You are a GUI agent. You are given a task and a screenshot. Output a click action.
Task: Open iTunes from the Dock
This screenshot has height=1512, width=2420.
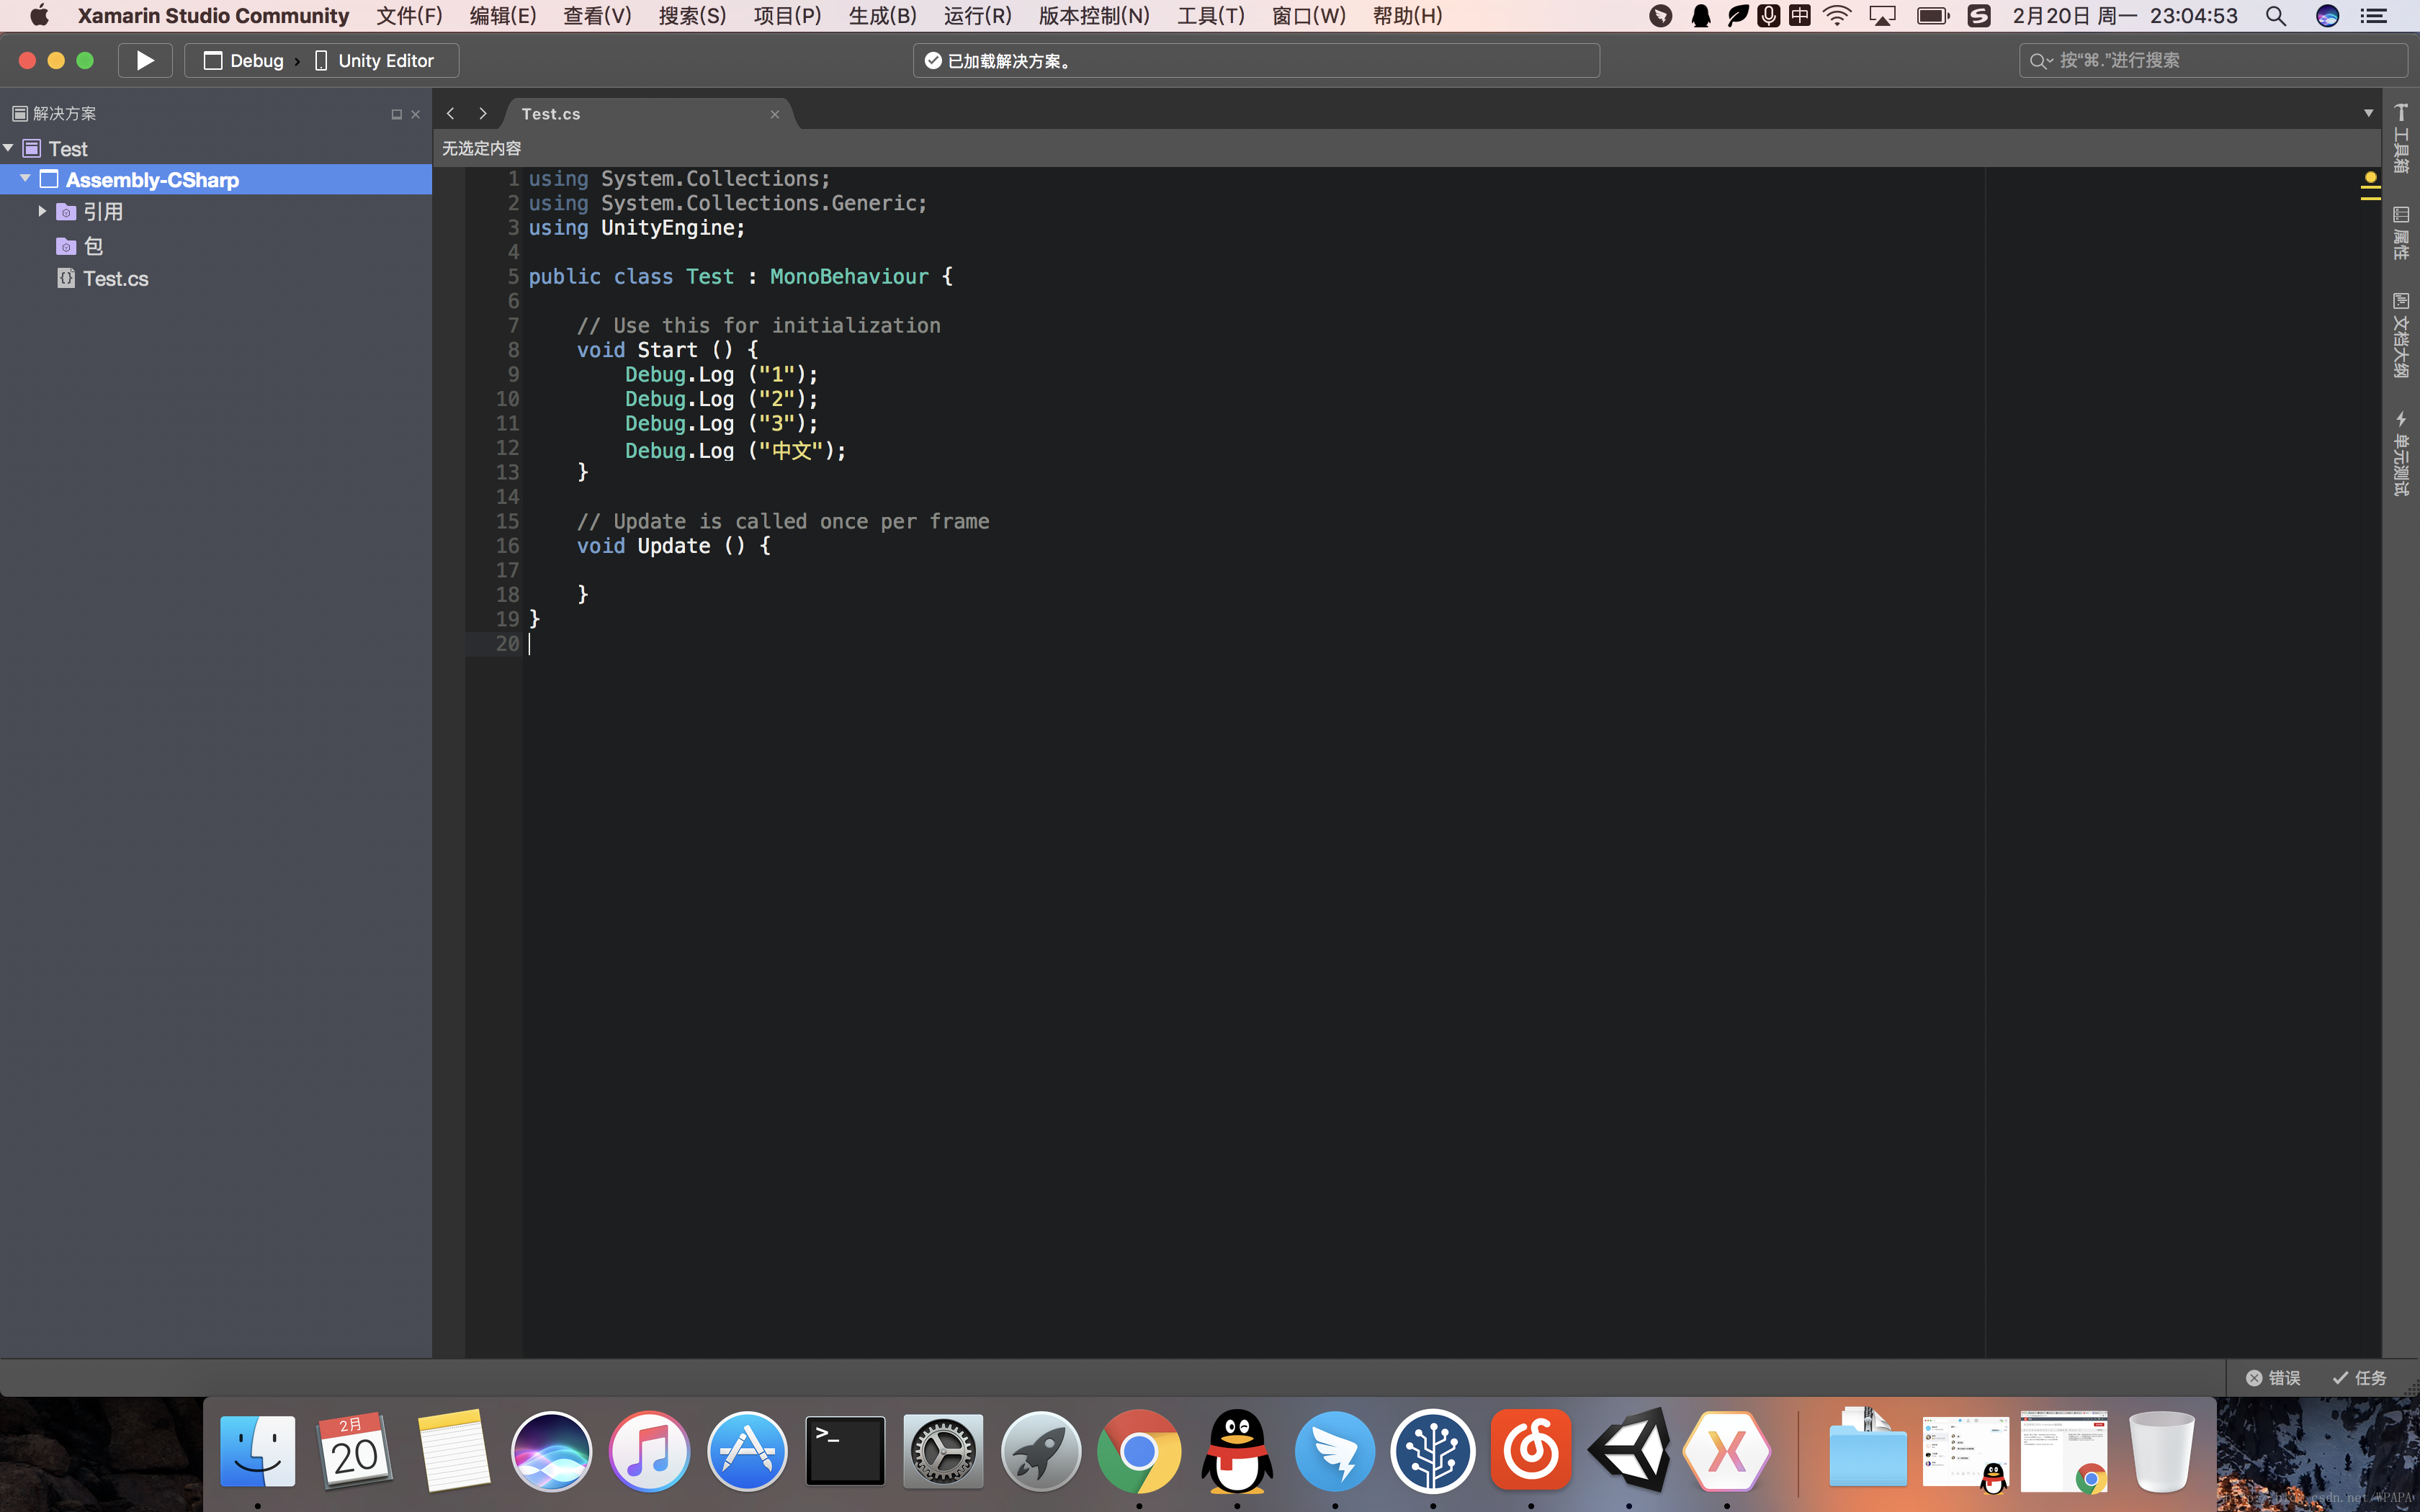[x=649, y=1451]
